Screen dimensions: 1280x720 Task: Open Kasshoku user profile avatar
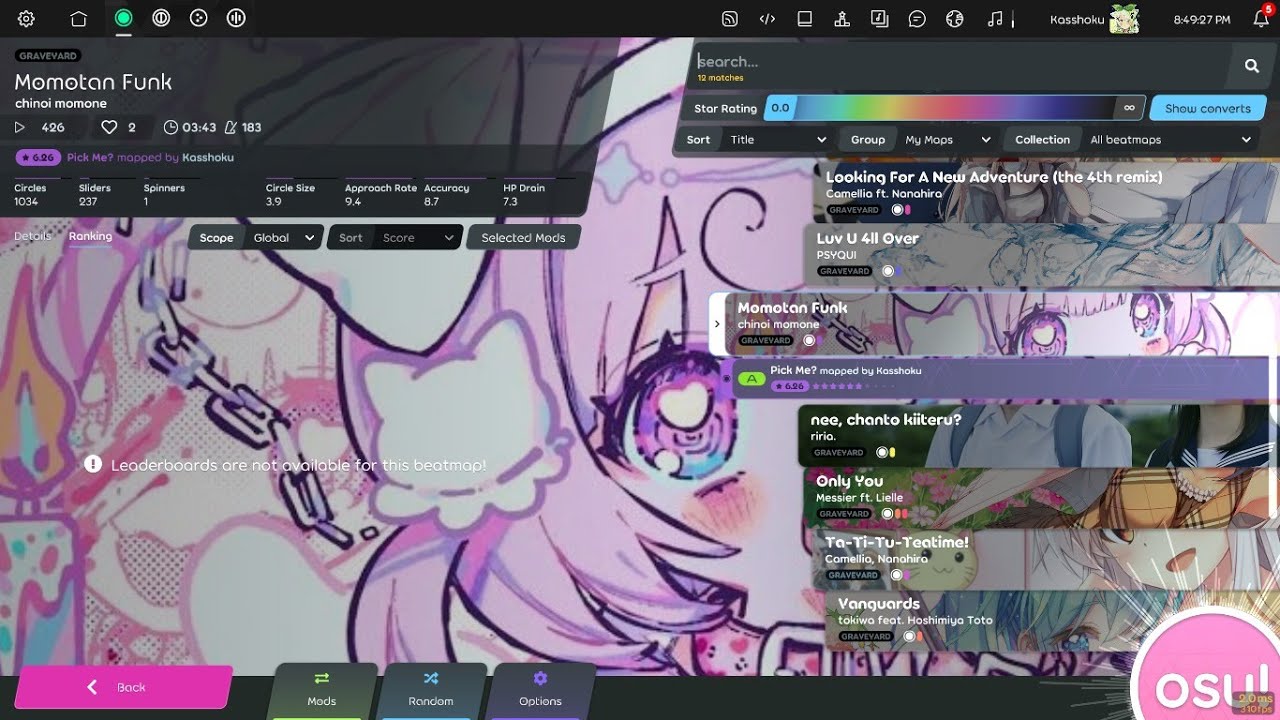(1125, 18)
